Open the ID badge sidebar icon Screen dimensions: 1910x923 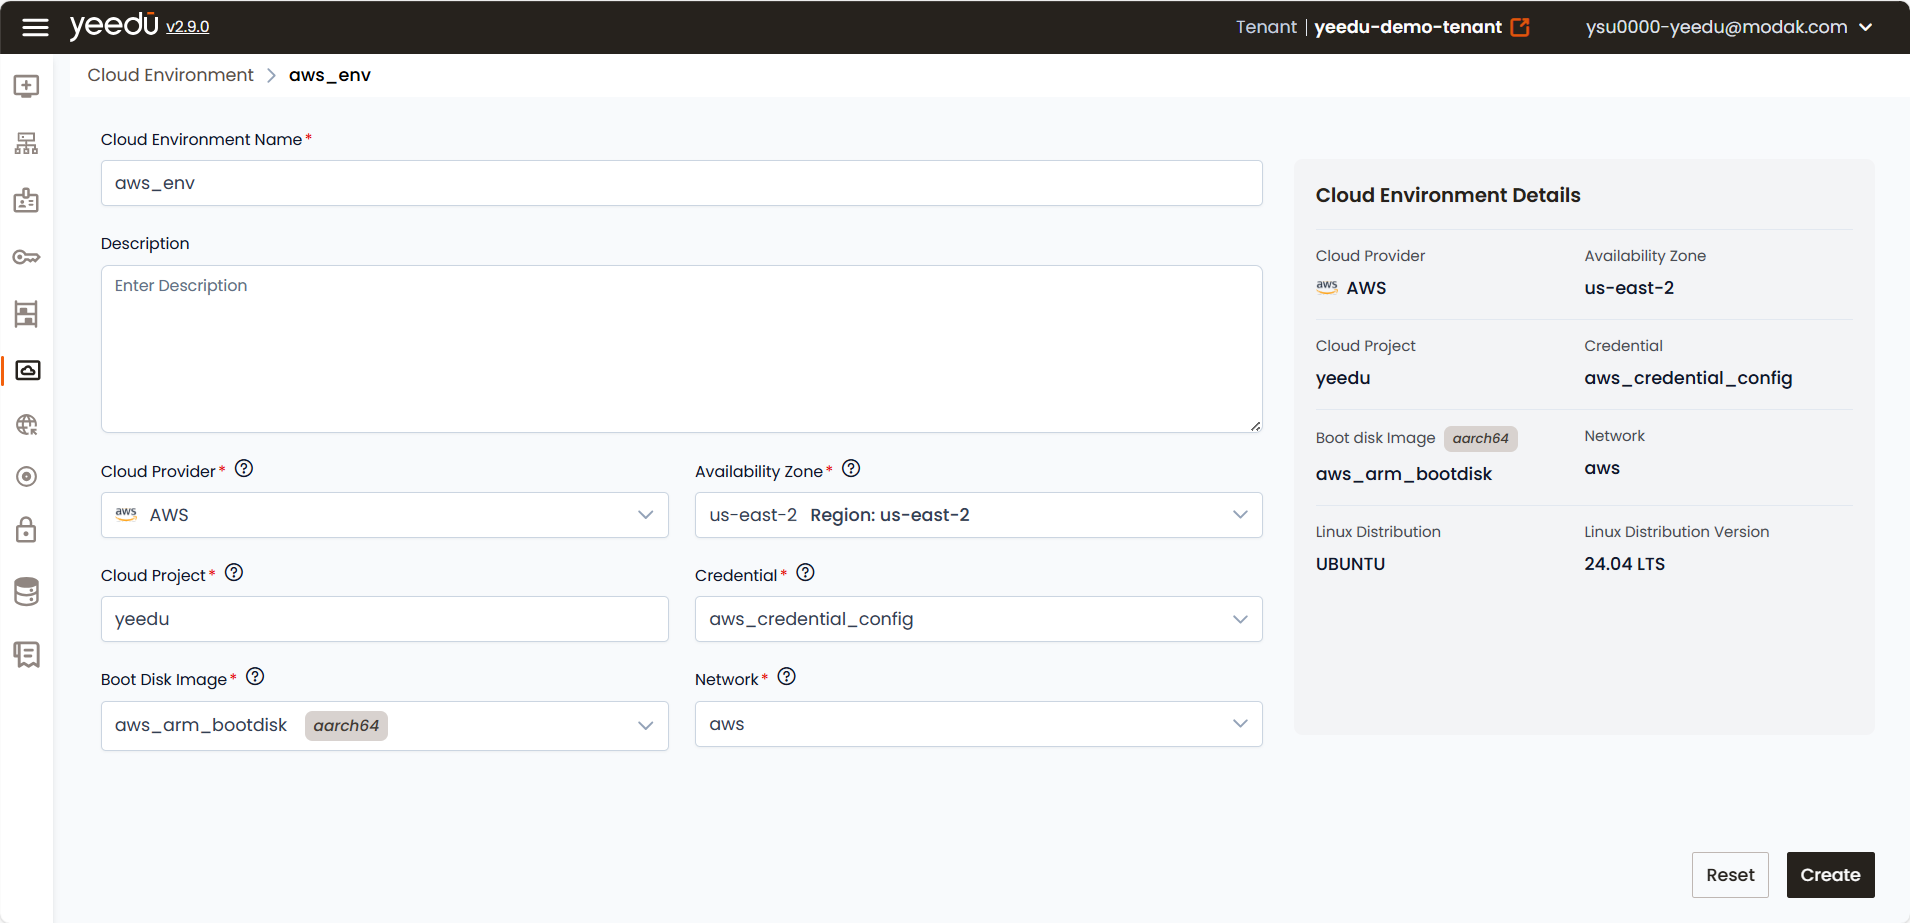[27, 200]
